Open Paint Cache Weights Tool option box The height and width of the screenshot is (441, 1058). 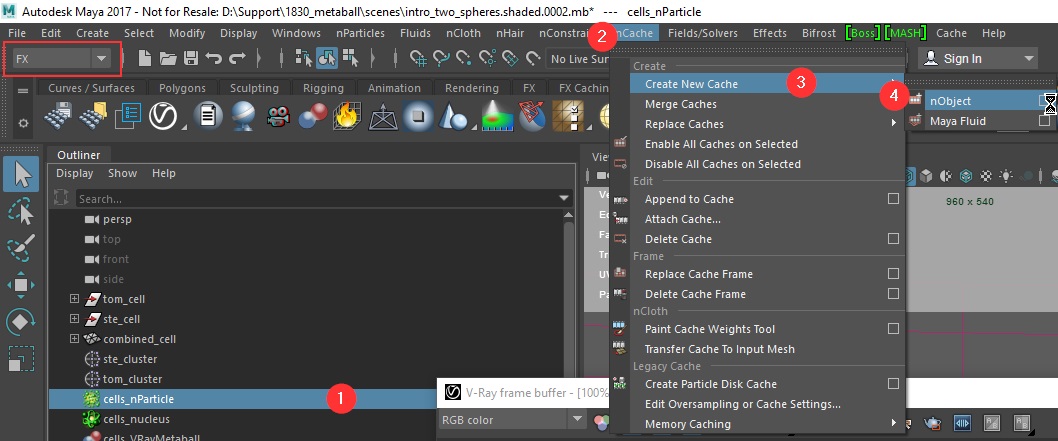coord(893,329)
